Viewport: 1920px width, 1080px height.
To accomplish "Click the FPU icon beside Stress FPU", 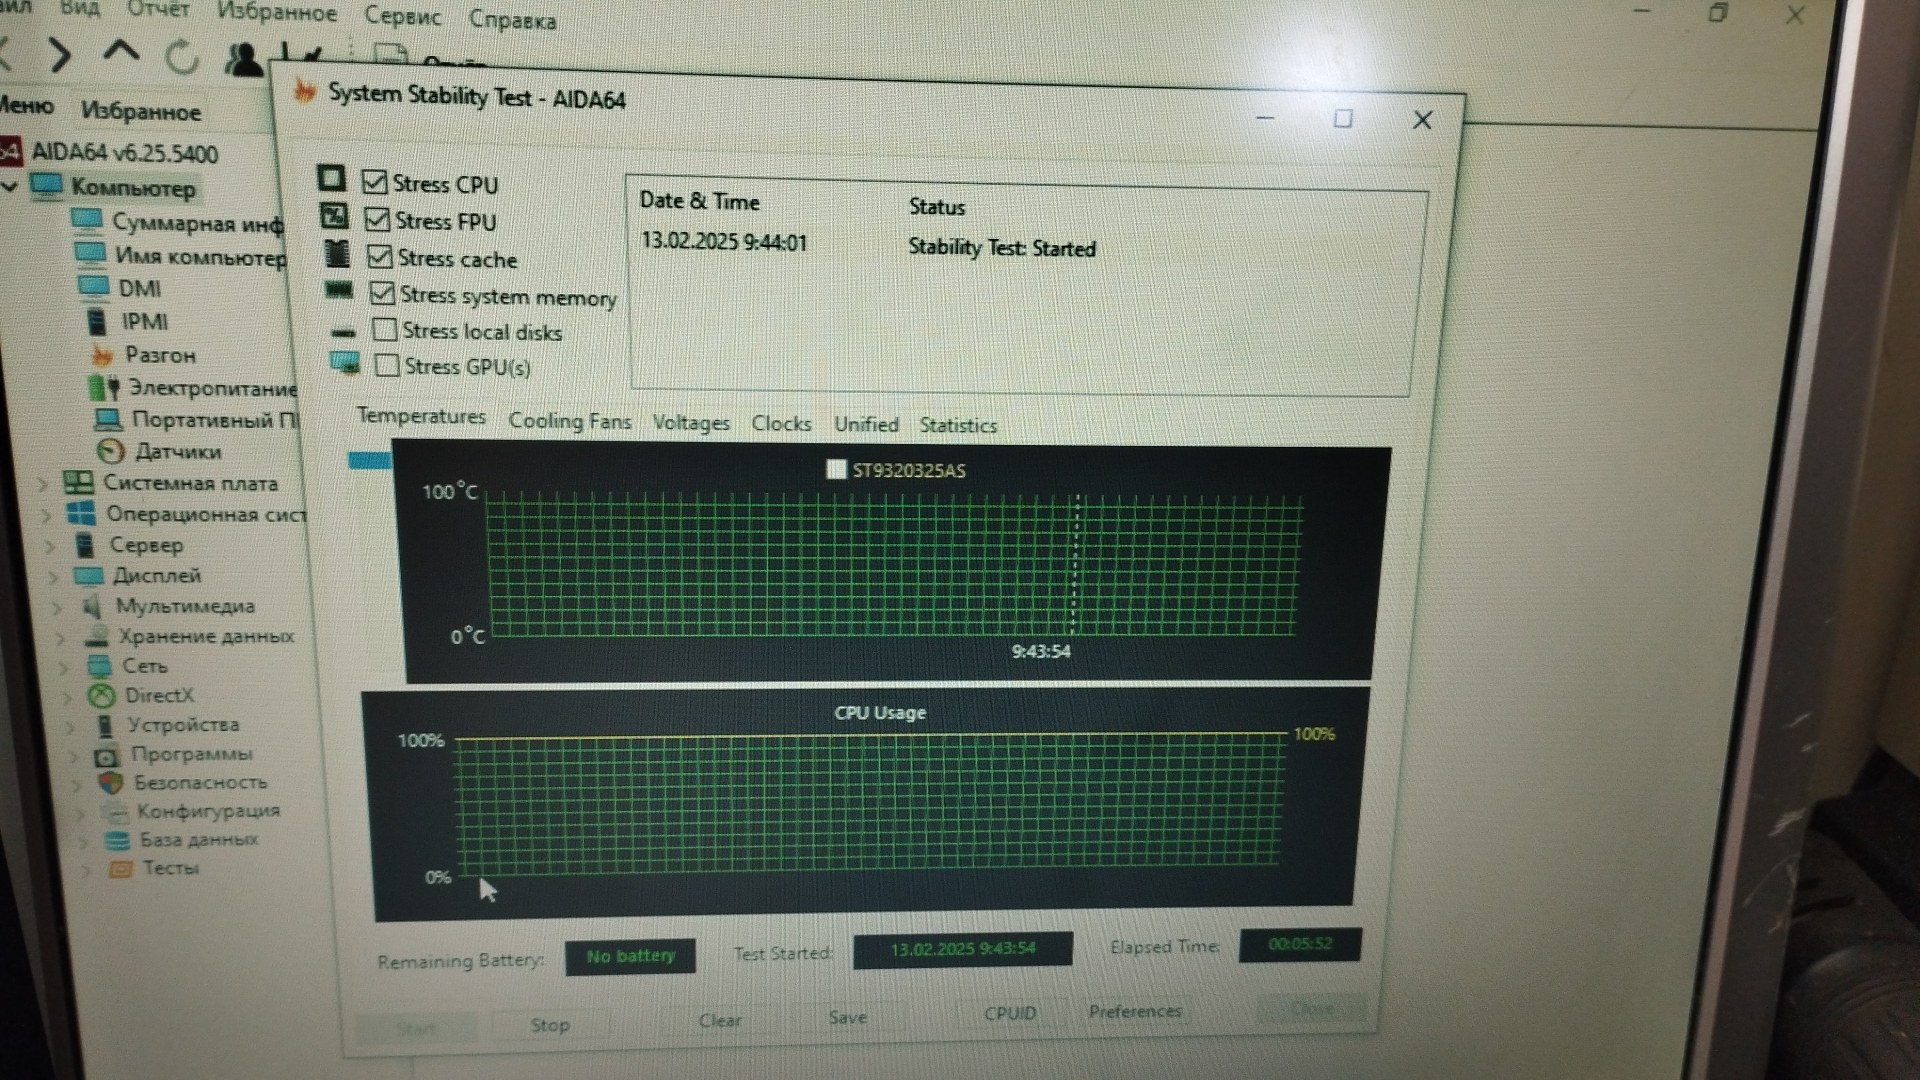I will coord(334,216).
